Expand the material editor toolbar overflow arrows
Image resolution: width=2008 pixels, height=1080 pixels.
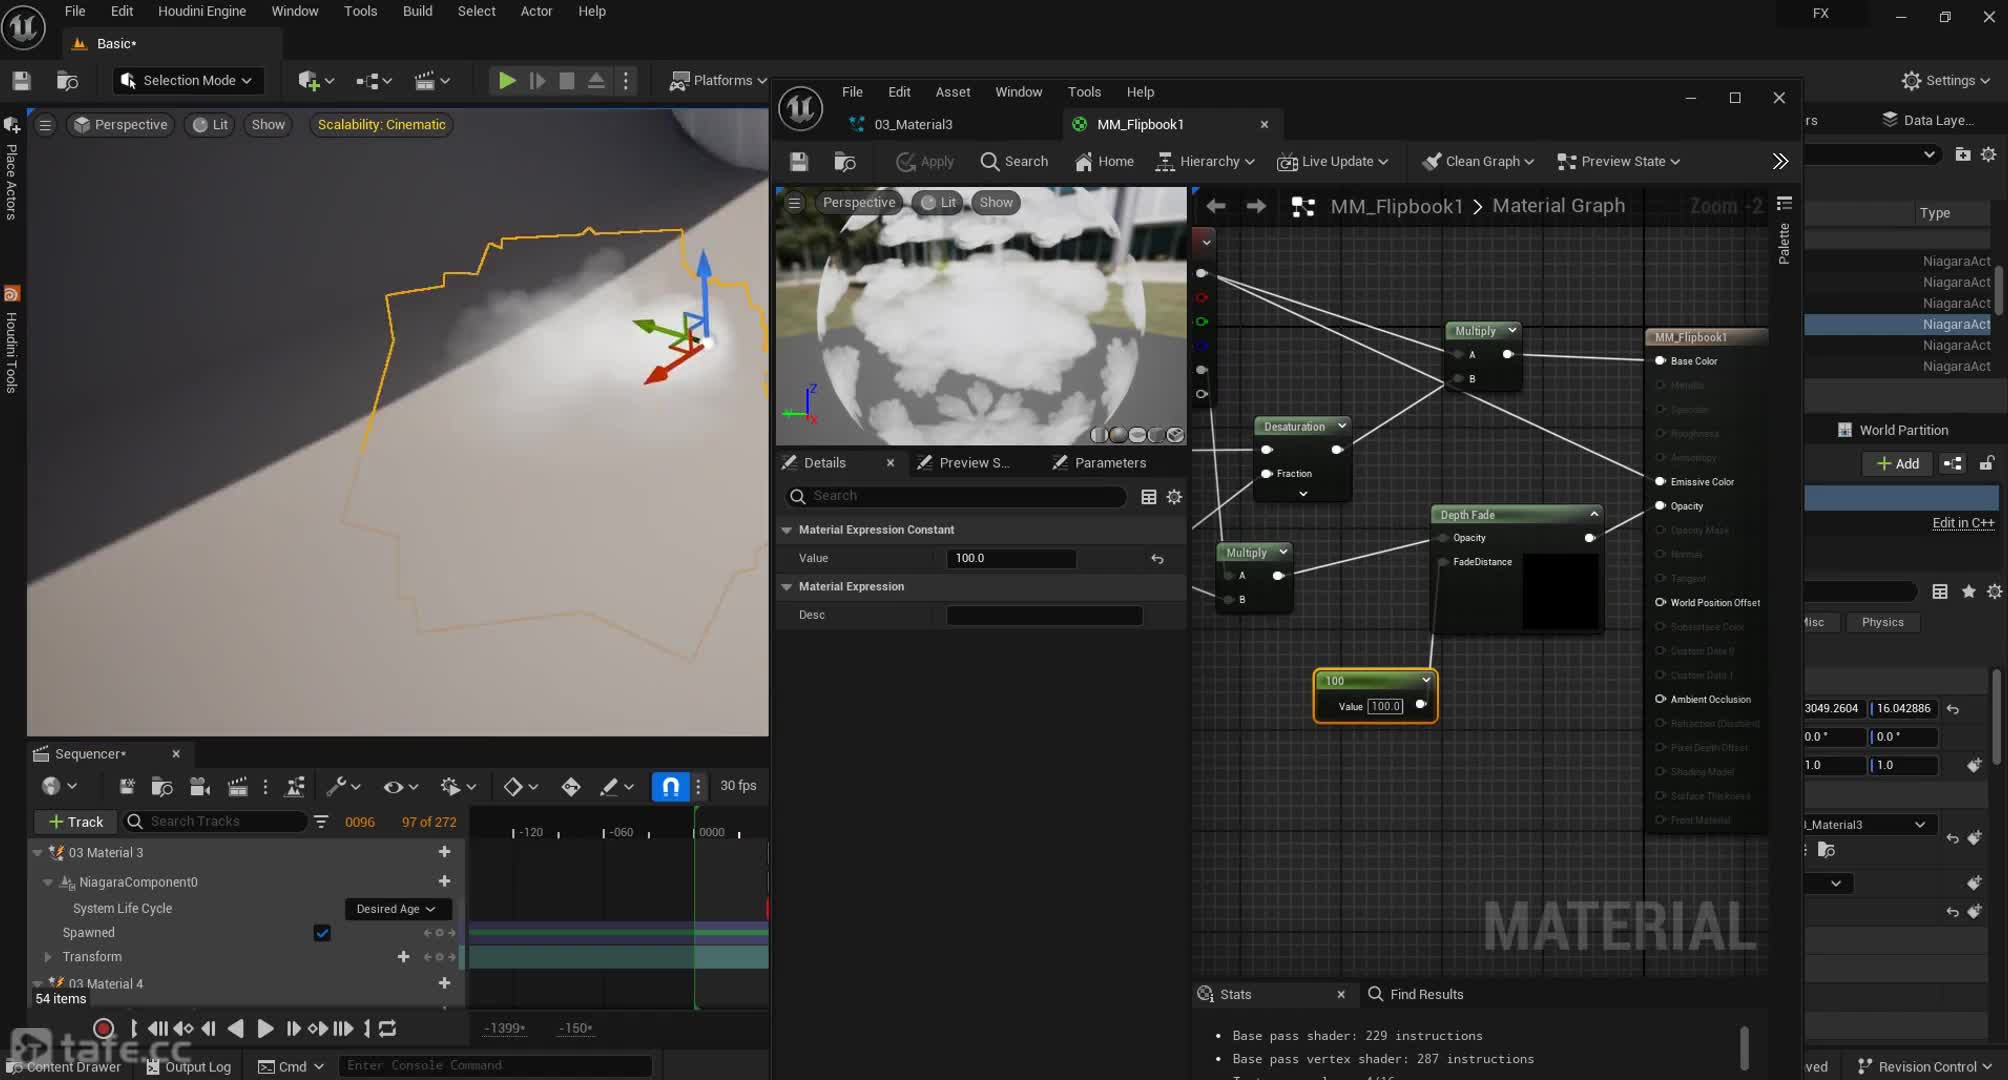coord(1780,161)
